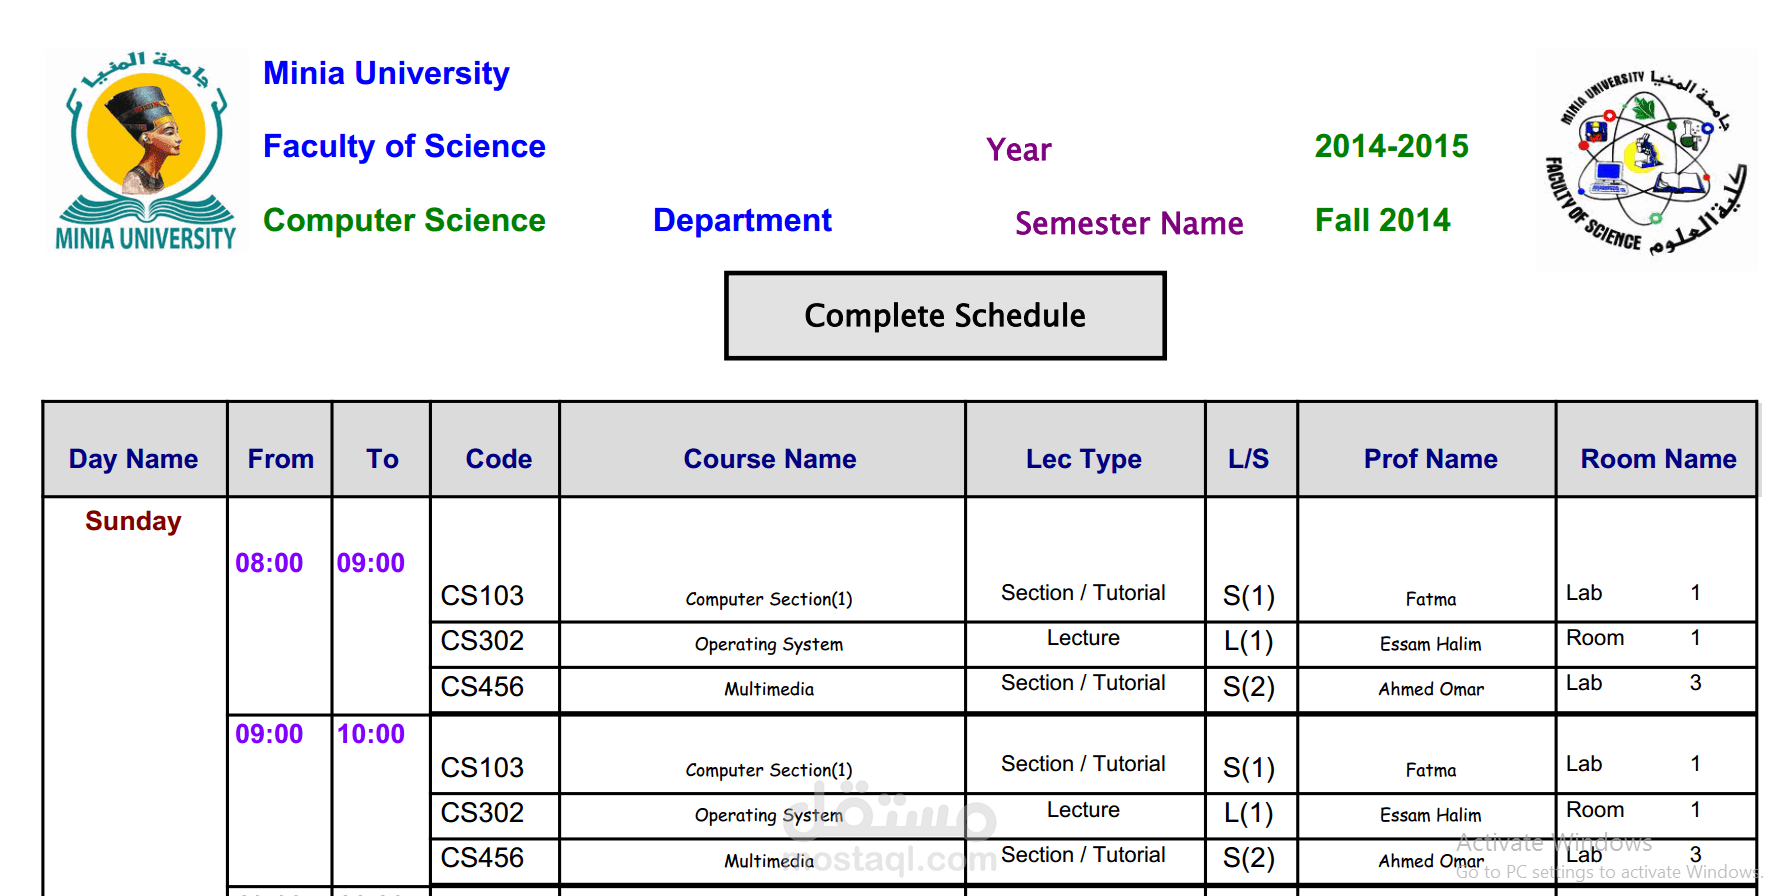
Task: Click 'Lecture' type in the 09:00 slot
Action: pyautogui.click(x=1083, y=810)
